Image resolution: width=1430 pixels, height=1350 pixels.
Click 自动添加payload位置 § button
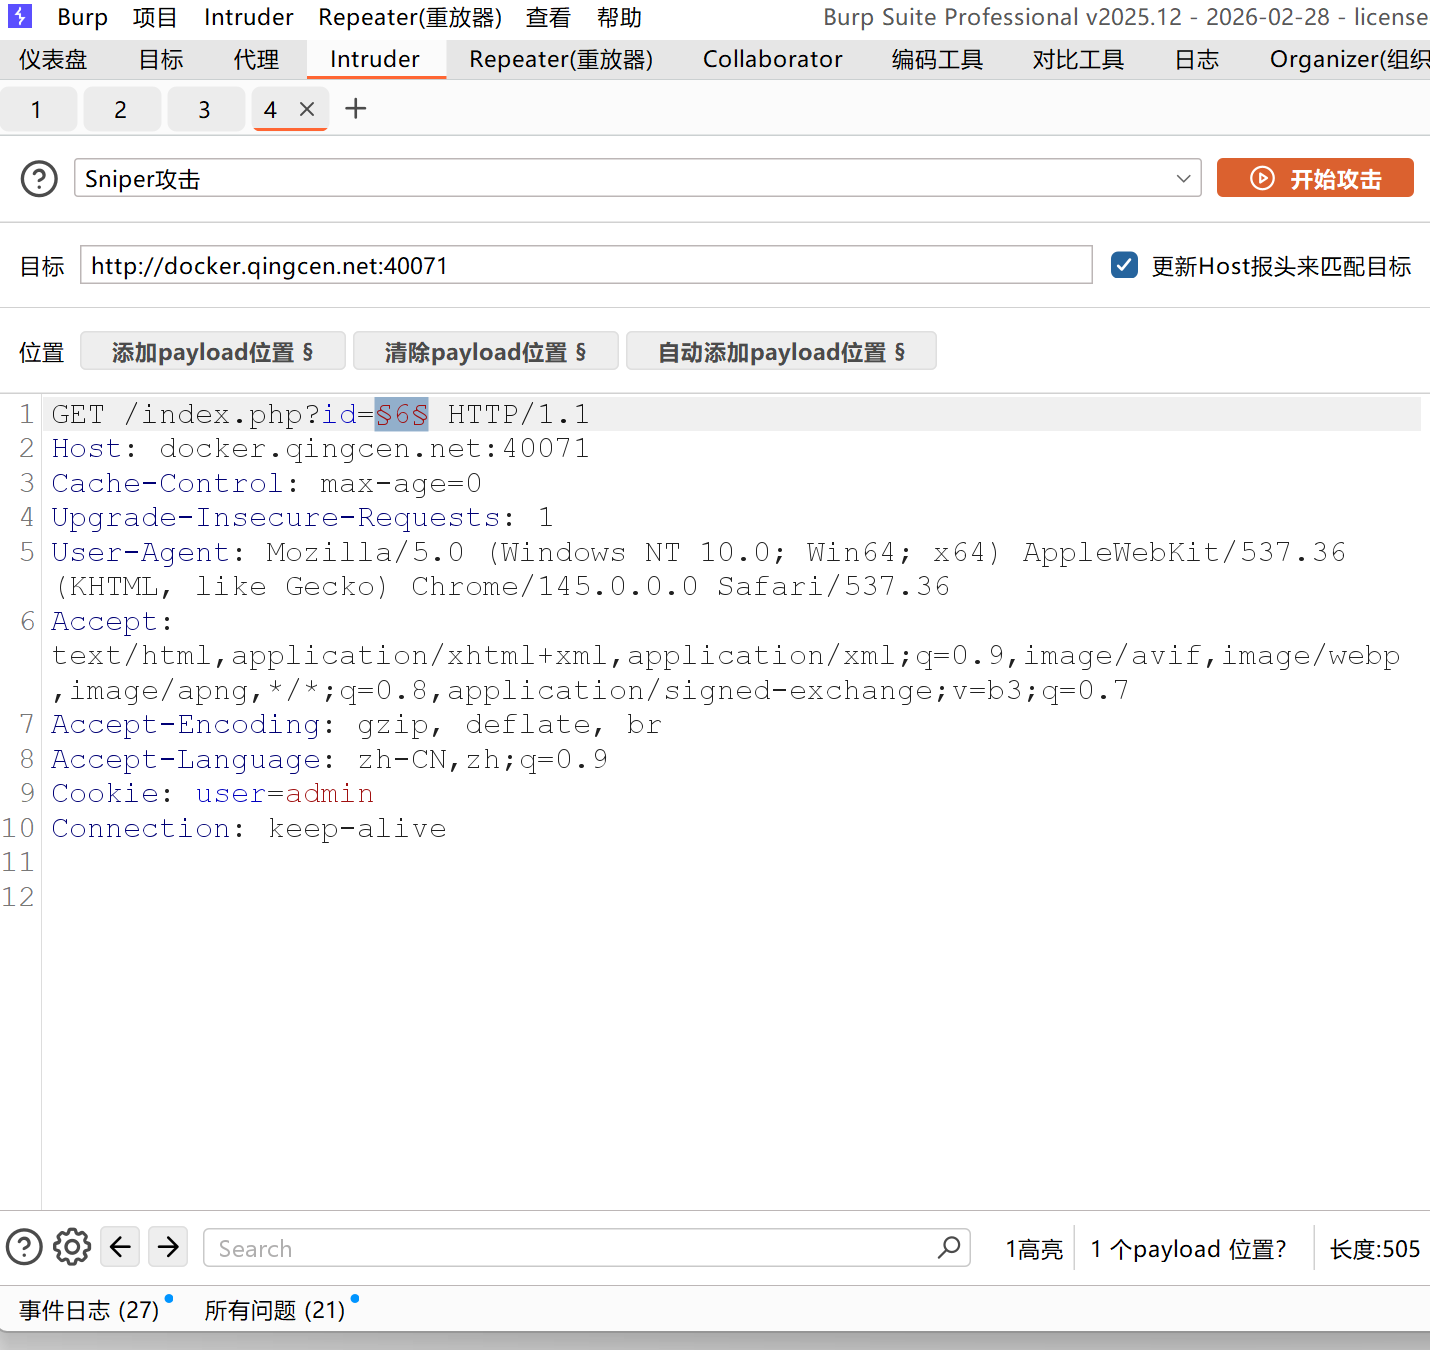[781, 351]
